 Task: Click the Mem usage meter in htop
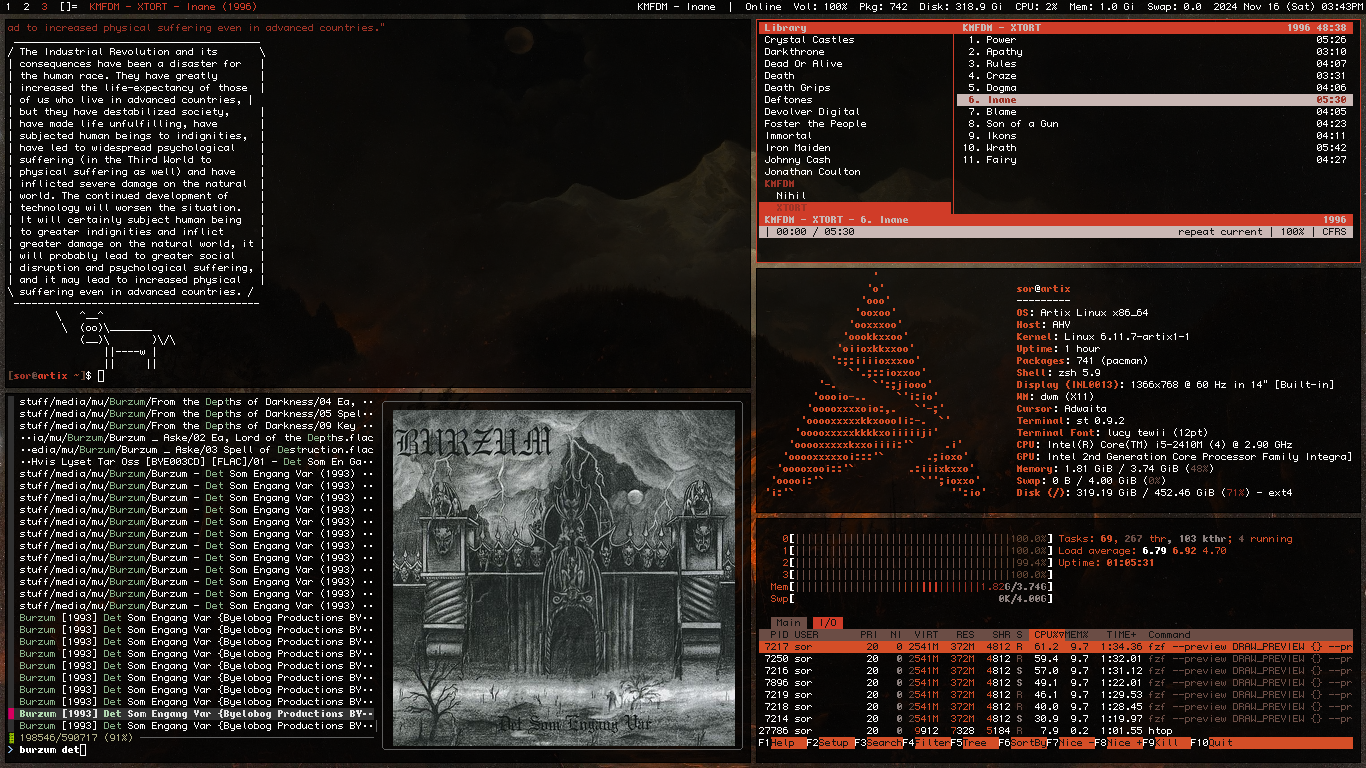pos(910,587)
